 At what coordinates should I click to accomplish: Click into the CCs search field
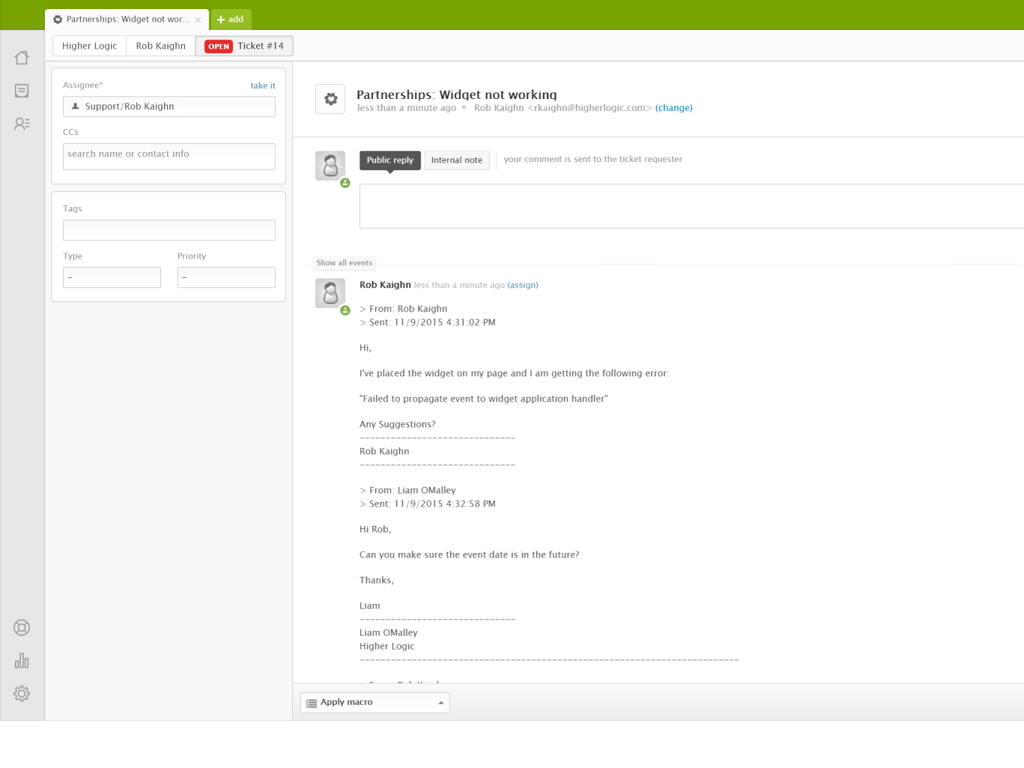coord(169,155)
